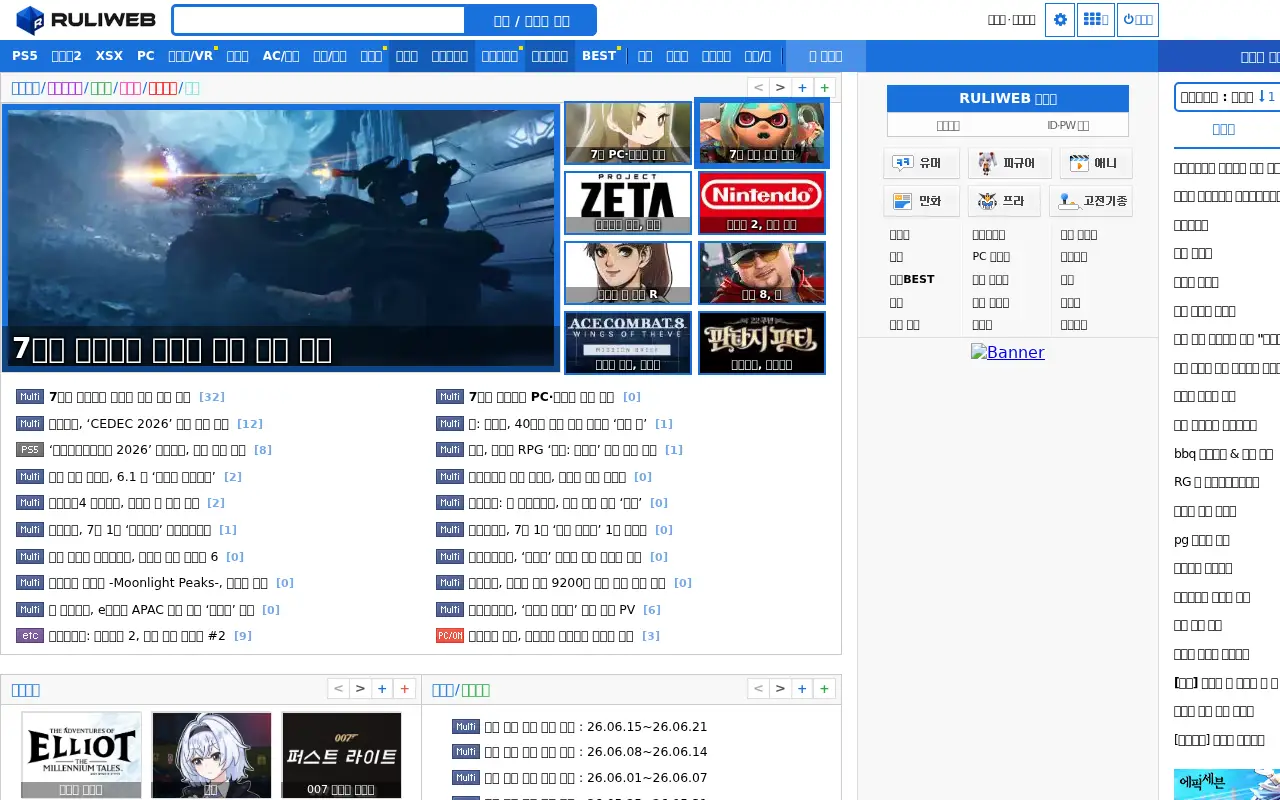This screenshot has height=800, width=1280.
Task: Go to previous page in the Elliot thumbnail panel
Action: (x=338, y=689)
